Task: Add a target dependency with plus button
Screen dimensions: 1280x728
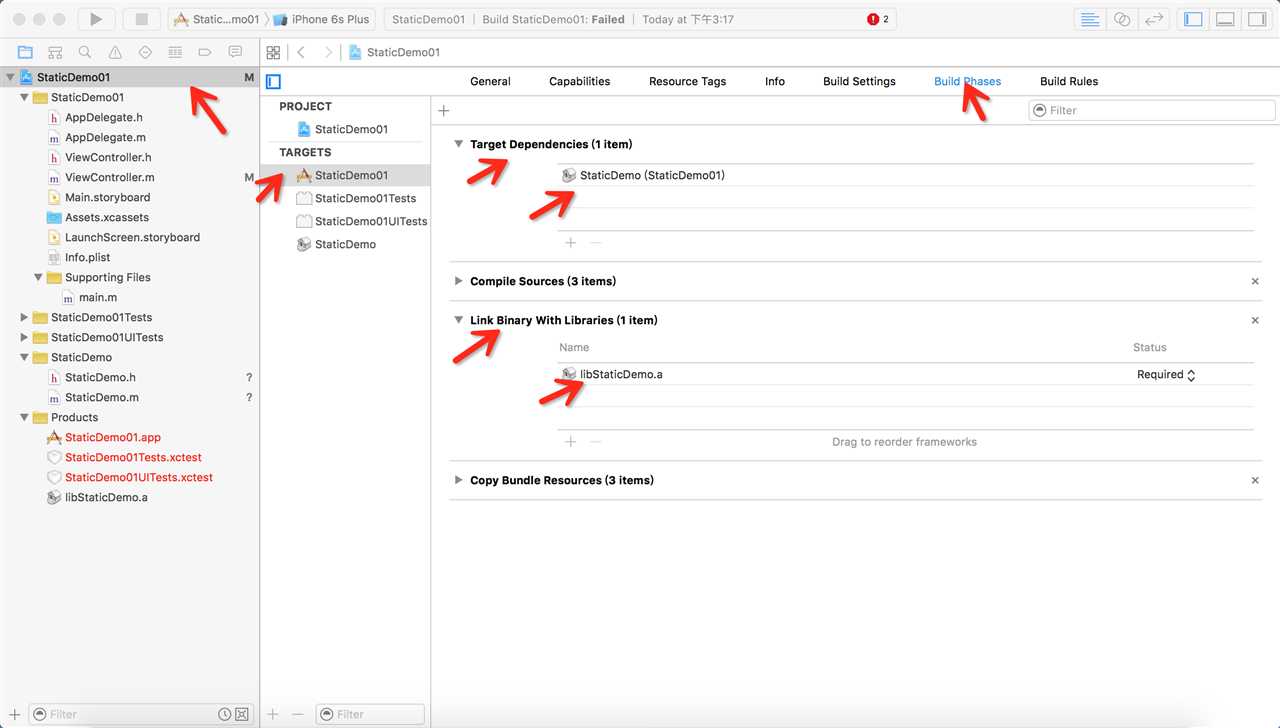Action: click(x=571, y=242)
